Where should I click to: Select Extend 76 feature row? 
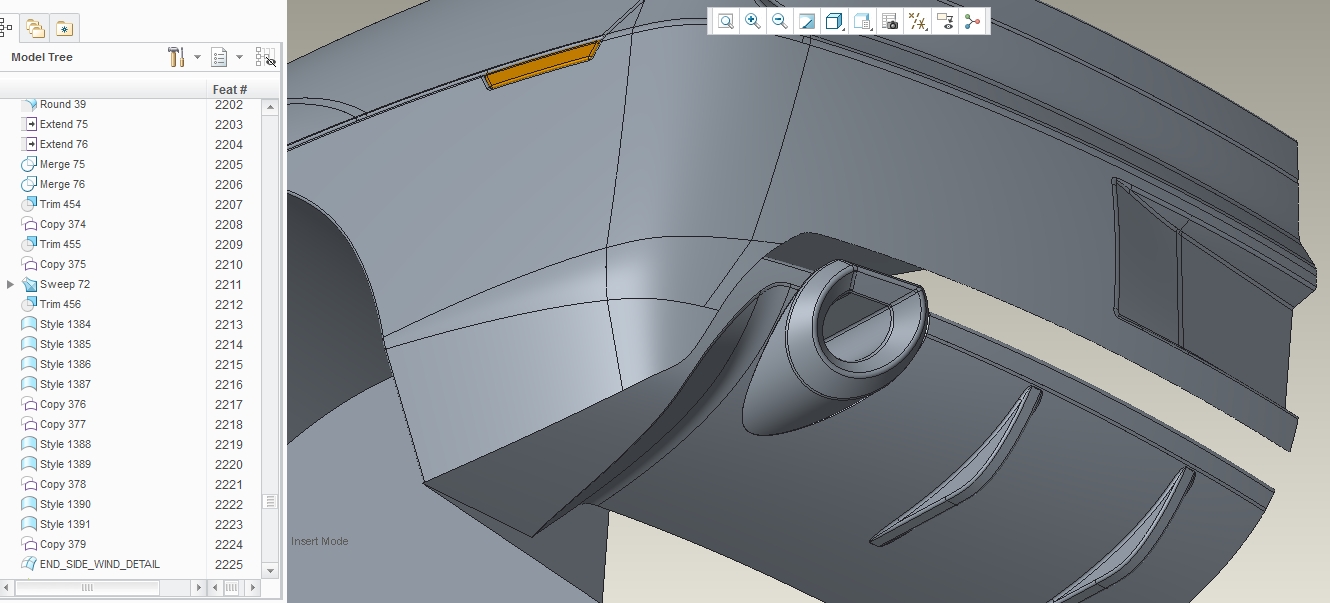pyautogui.click(x=64, y=144)
